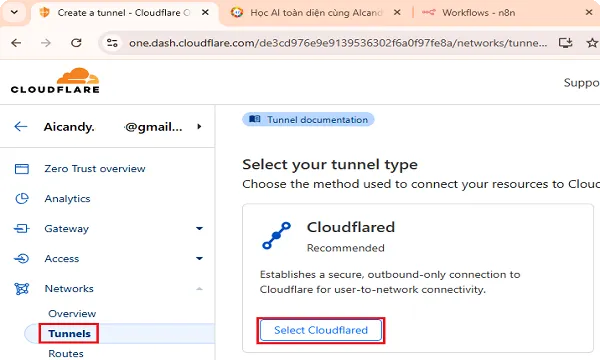
Task: Click the Networks sidebar icon
Action: (22, 288)
